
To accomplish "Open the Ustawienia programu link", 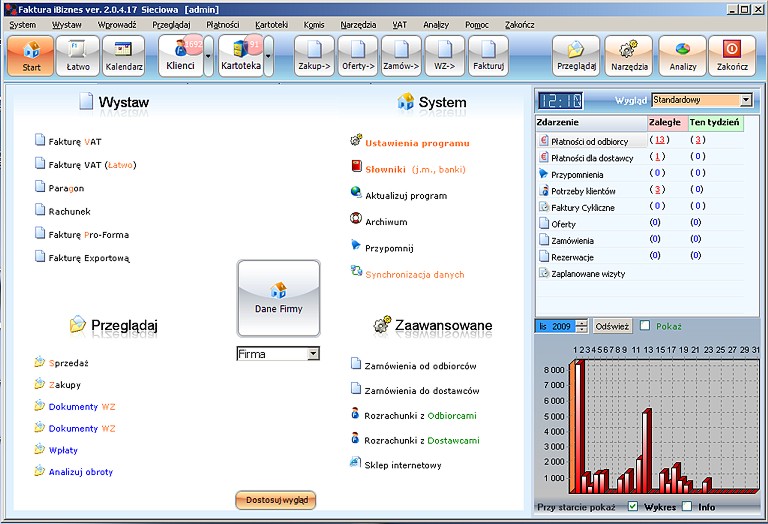I will coord(416,143).
